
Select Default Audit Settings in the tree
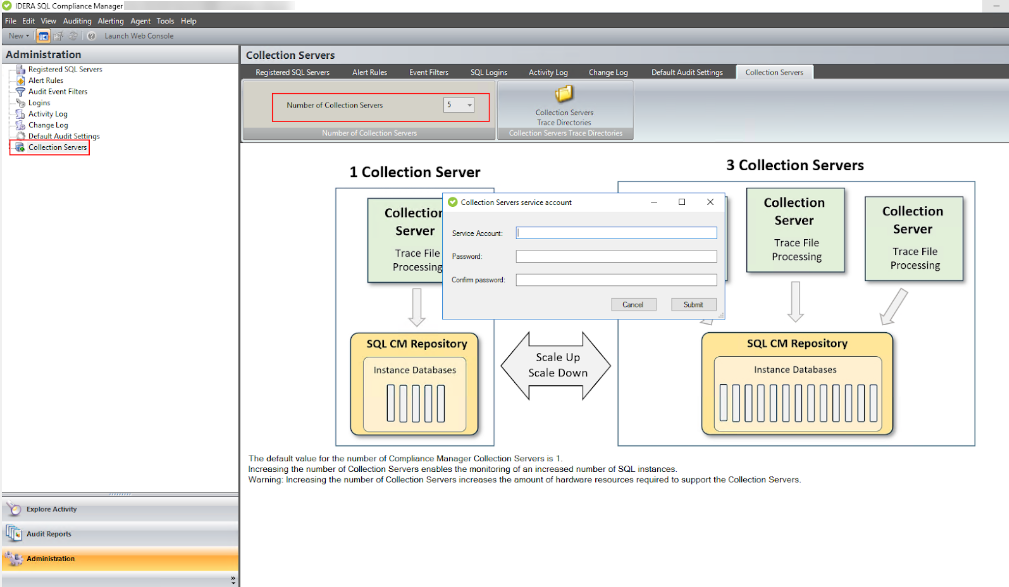click(64, 136)
